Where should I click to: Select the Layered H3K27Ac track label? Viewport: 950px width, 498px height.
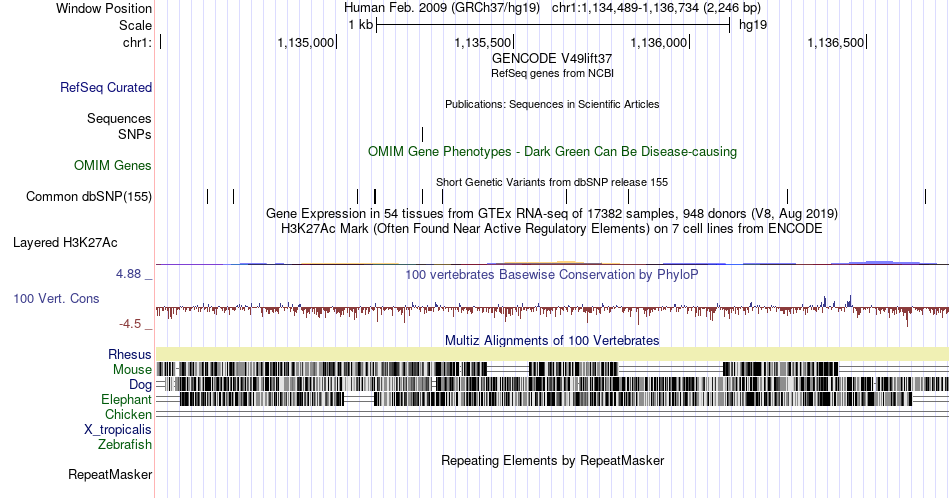tap(65, 242)
